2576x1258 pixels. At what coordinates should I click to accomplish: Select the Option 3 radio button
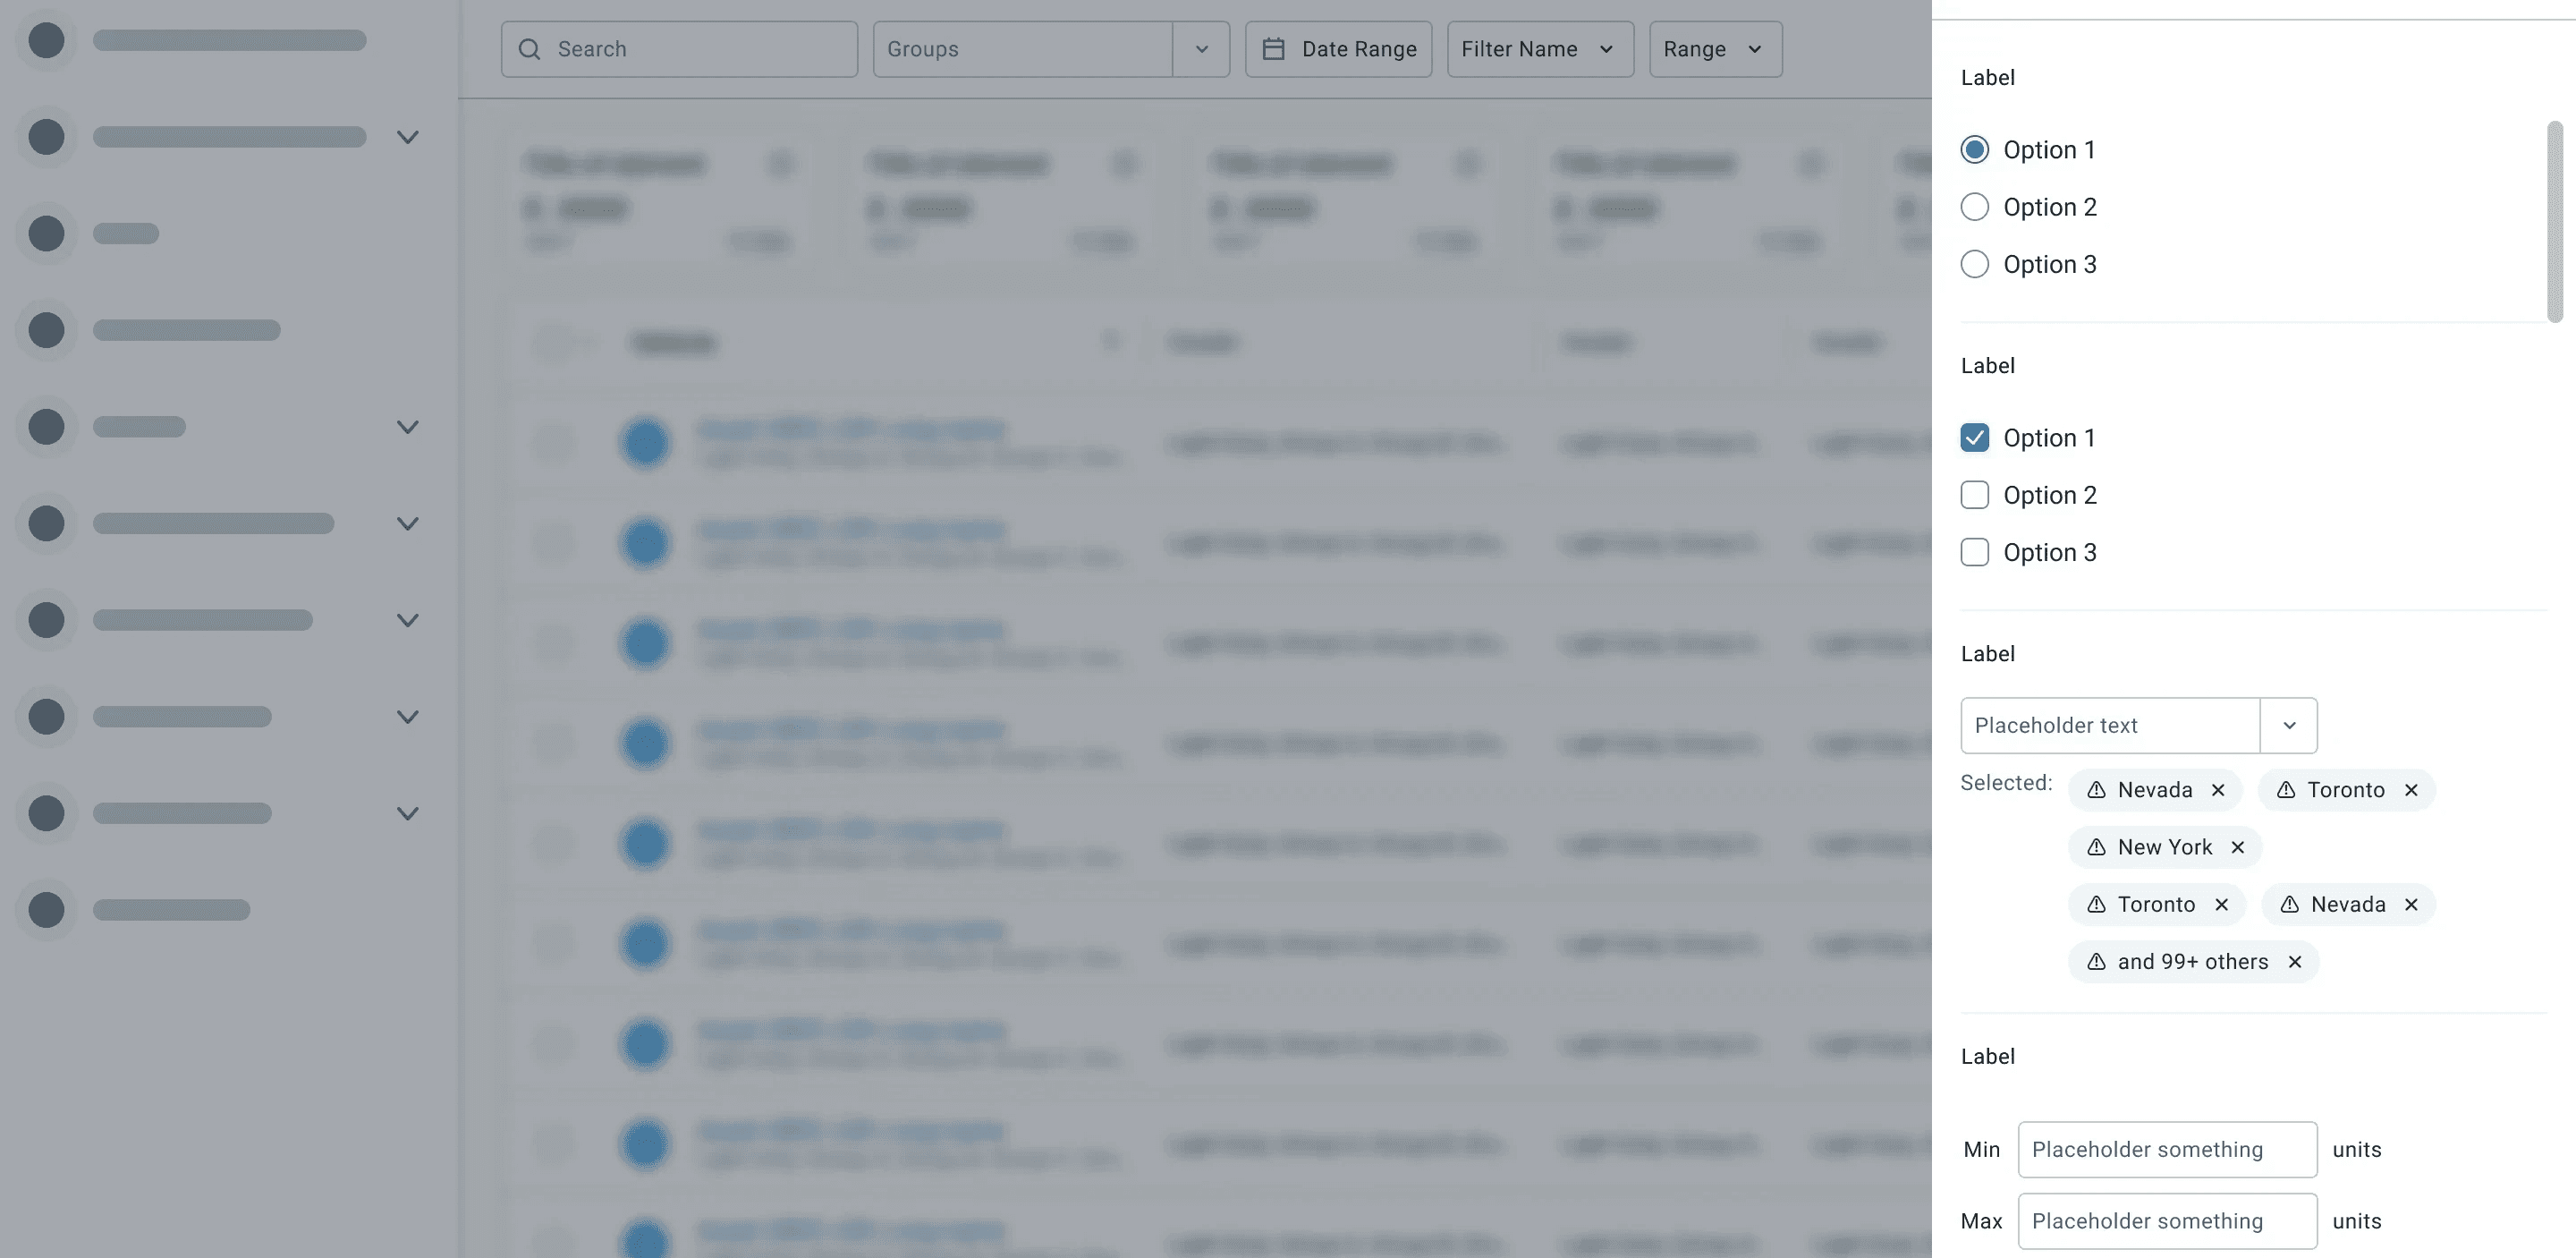[1974, 264]
